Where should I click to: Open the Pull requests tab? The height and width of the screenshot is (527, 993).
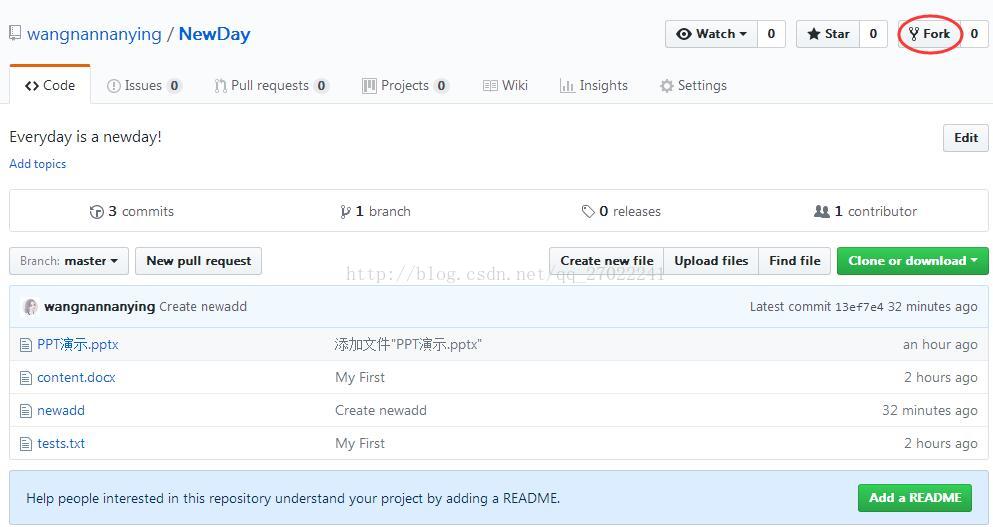point(271,86)
